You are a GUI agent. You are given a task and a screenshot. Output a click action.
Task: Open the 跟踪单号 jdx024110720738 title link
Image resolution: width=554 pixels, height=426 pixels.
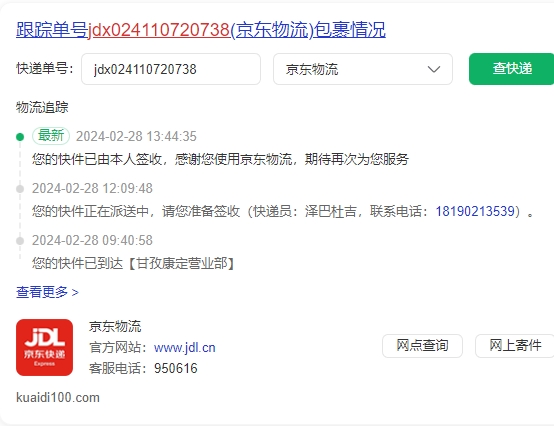(201, 30)
